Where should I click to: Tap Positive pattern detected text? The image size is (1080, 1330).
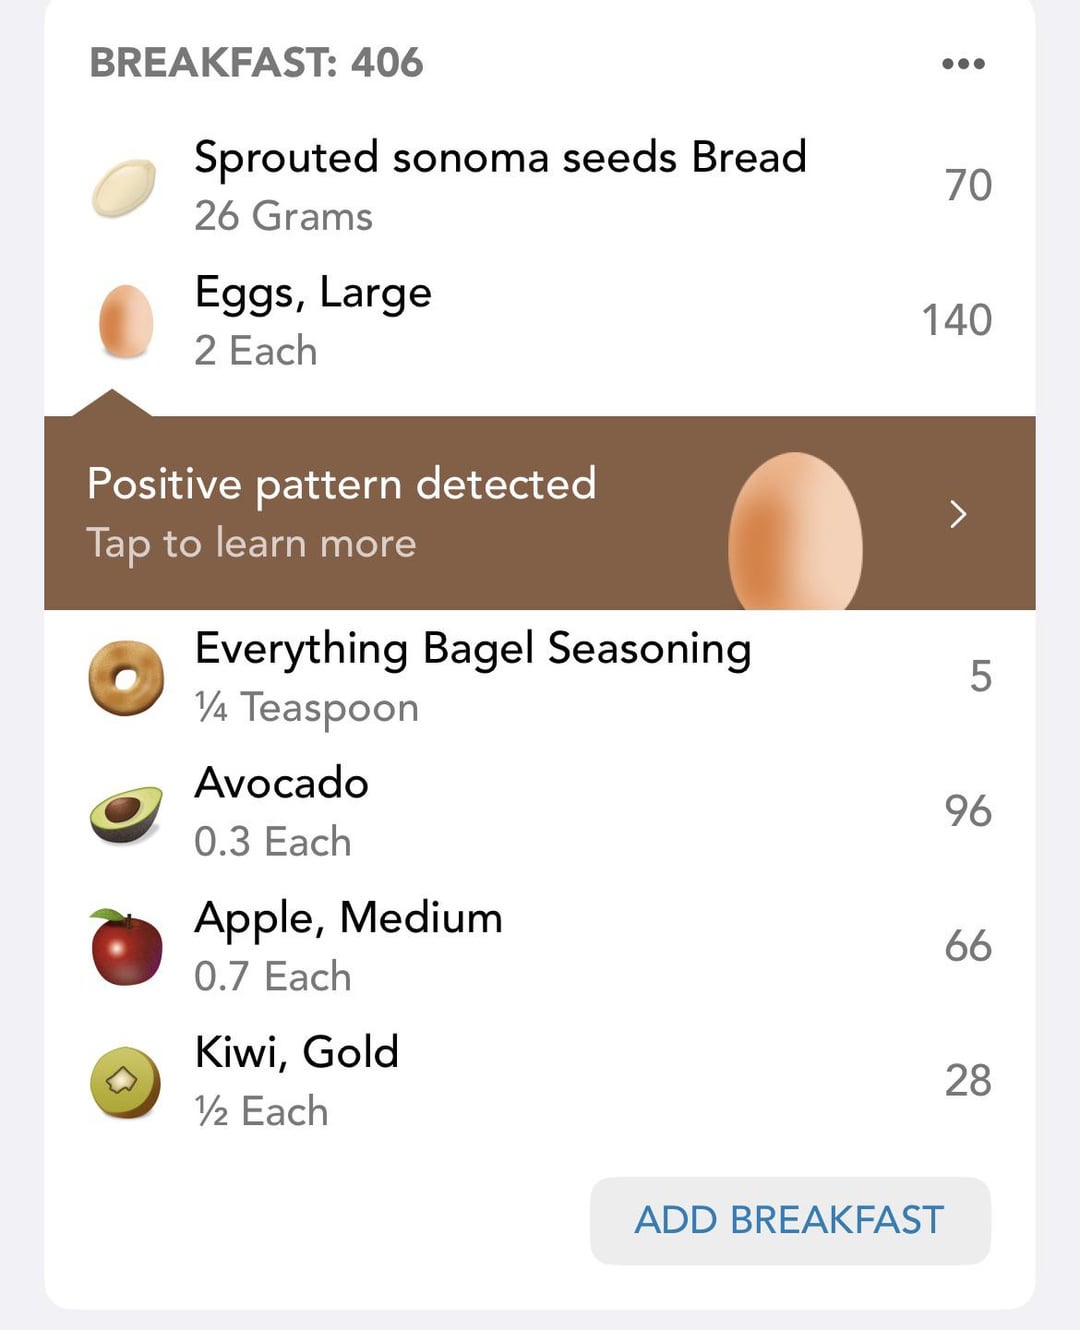[x=342, y=485]
